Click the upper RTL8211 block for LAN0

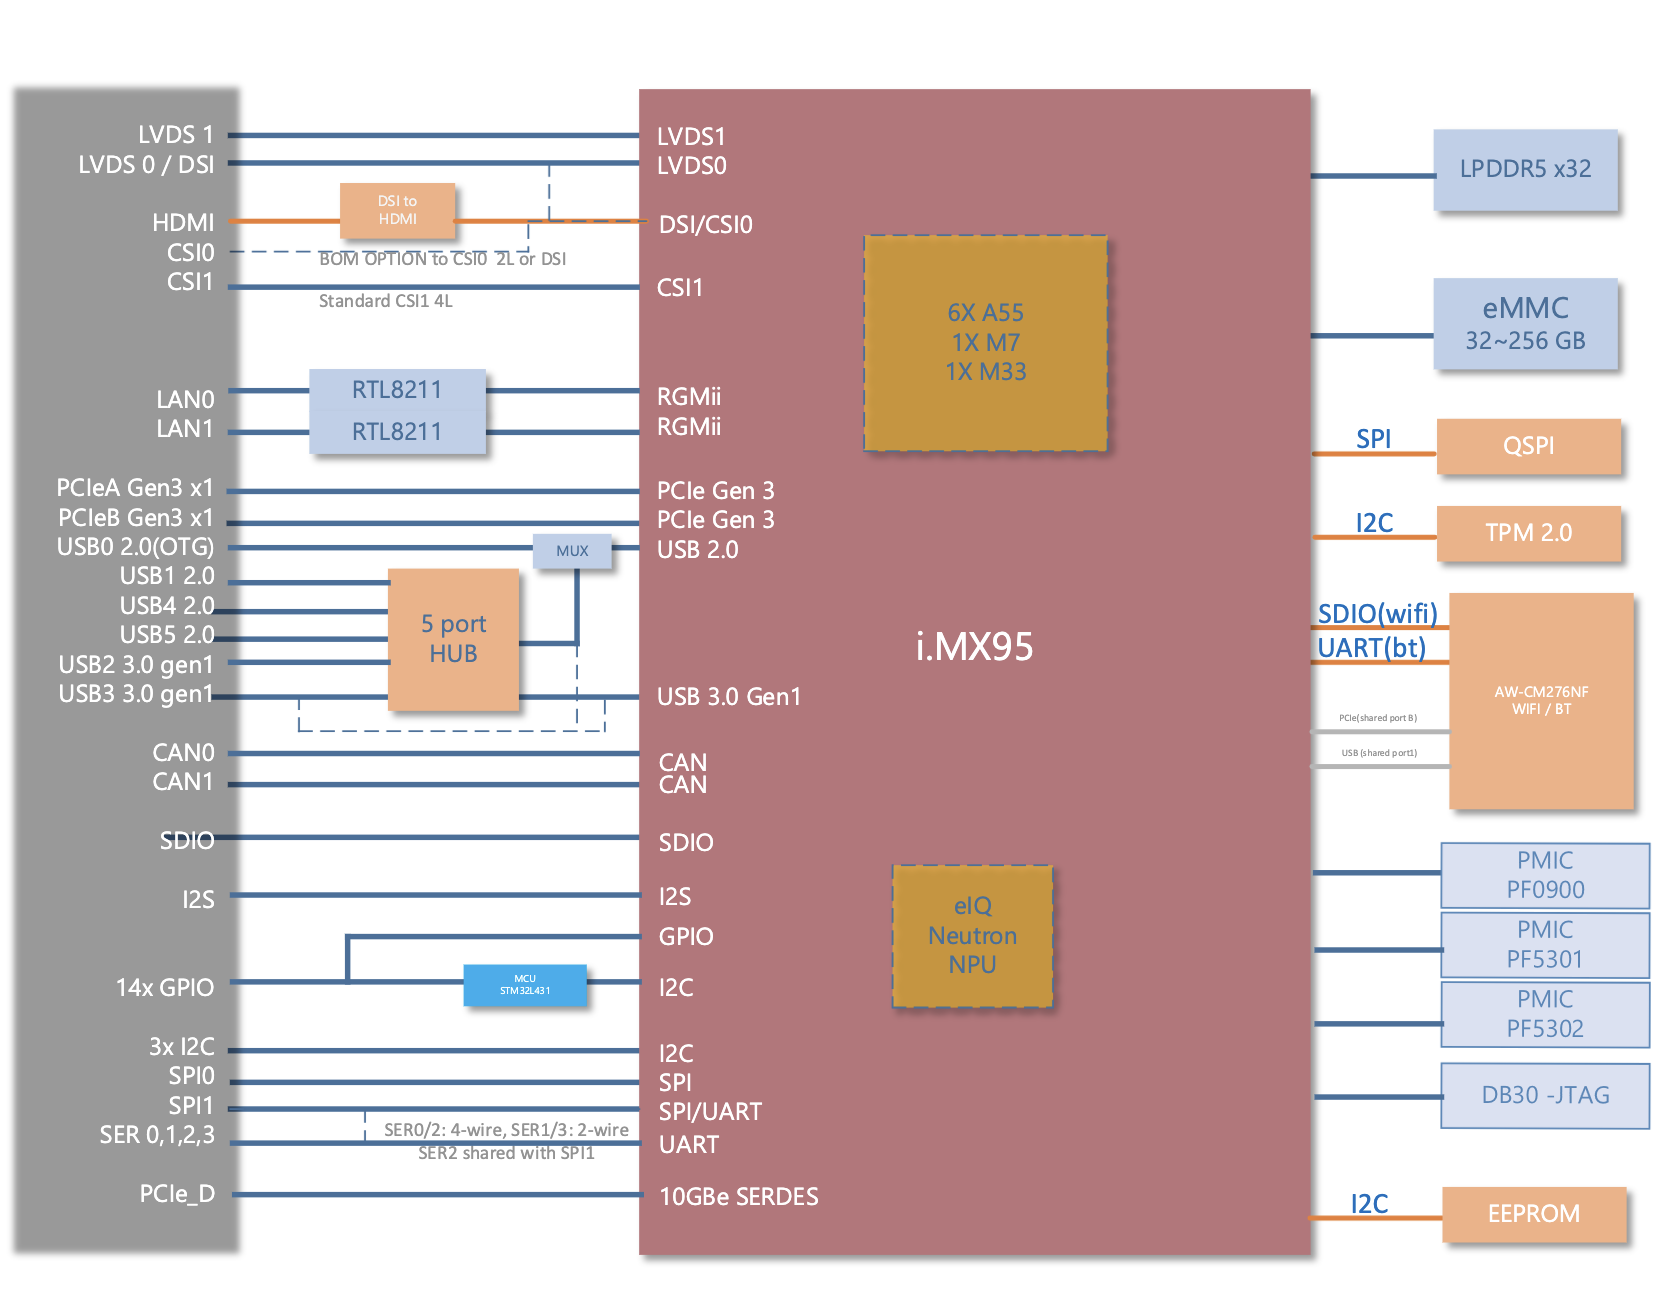[x=397, y=390]
